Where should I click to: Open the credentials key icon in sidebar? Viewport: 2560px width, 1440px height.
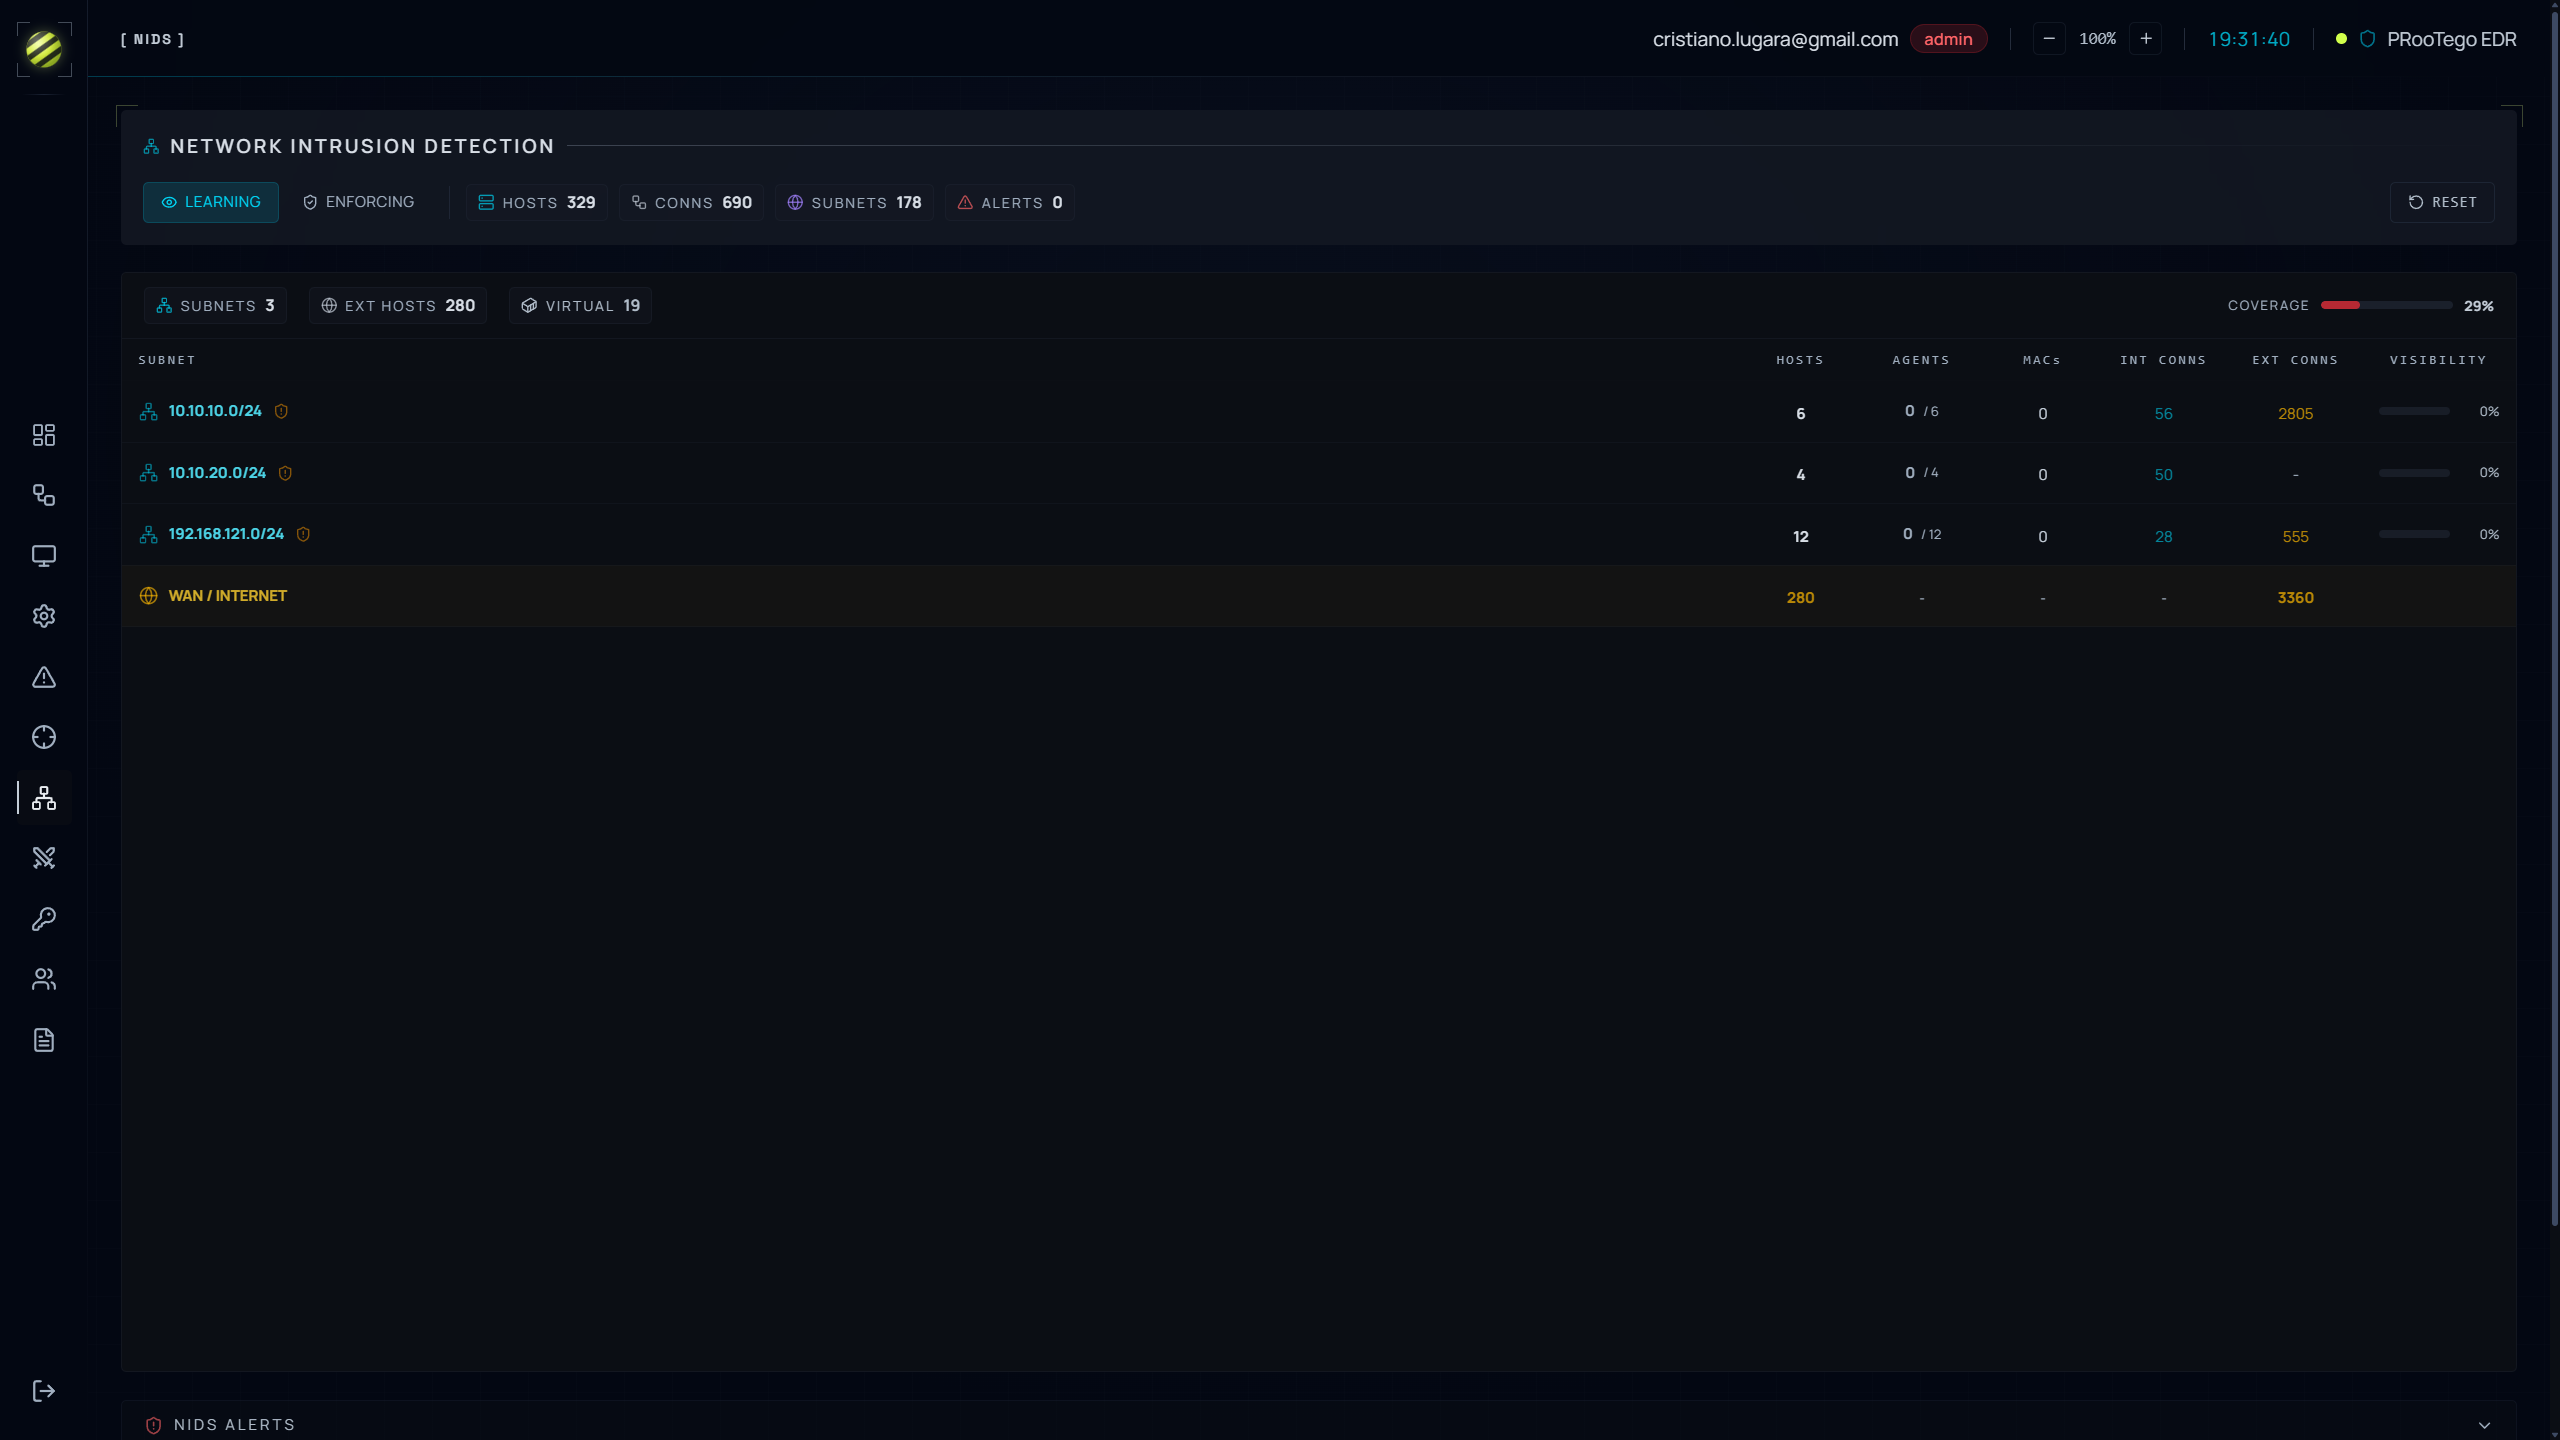44,919
